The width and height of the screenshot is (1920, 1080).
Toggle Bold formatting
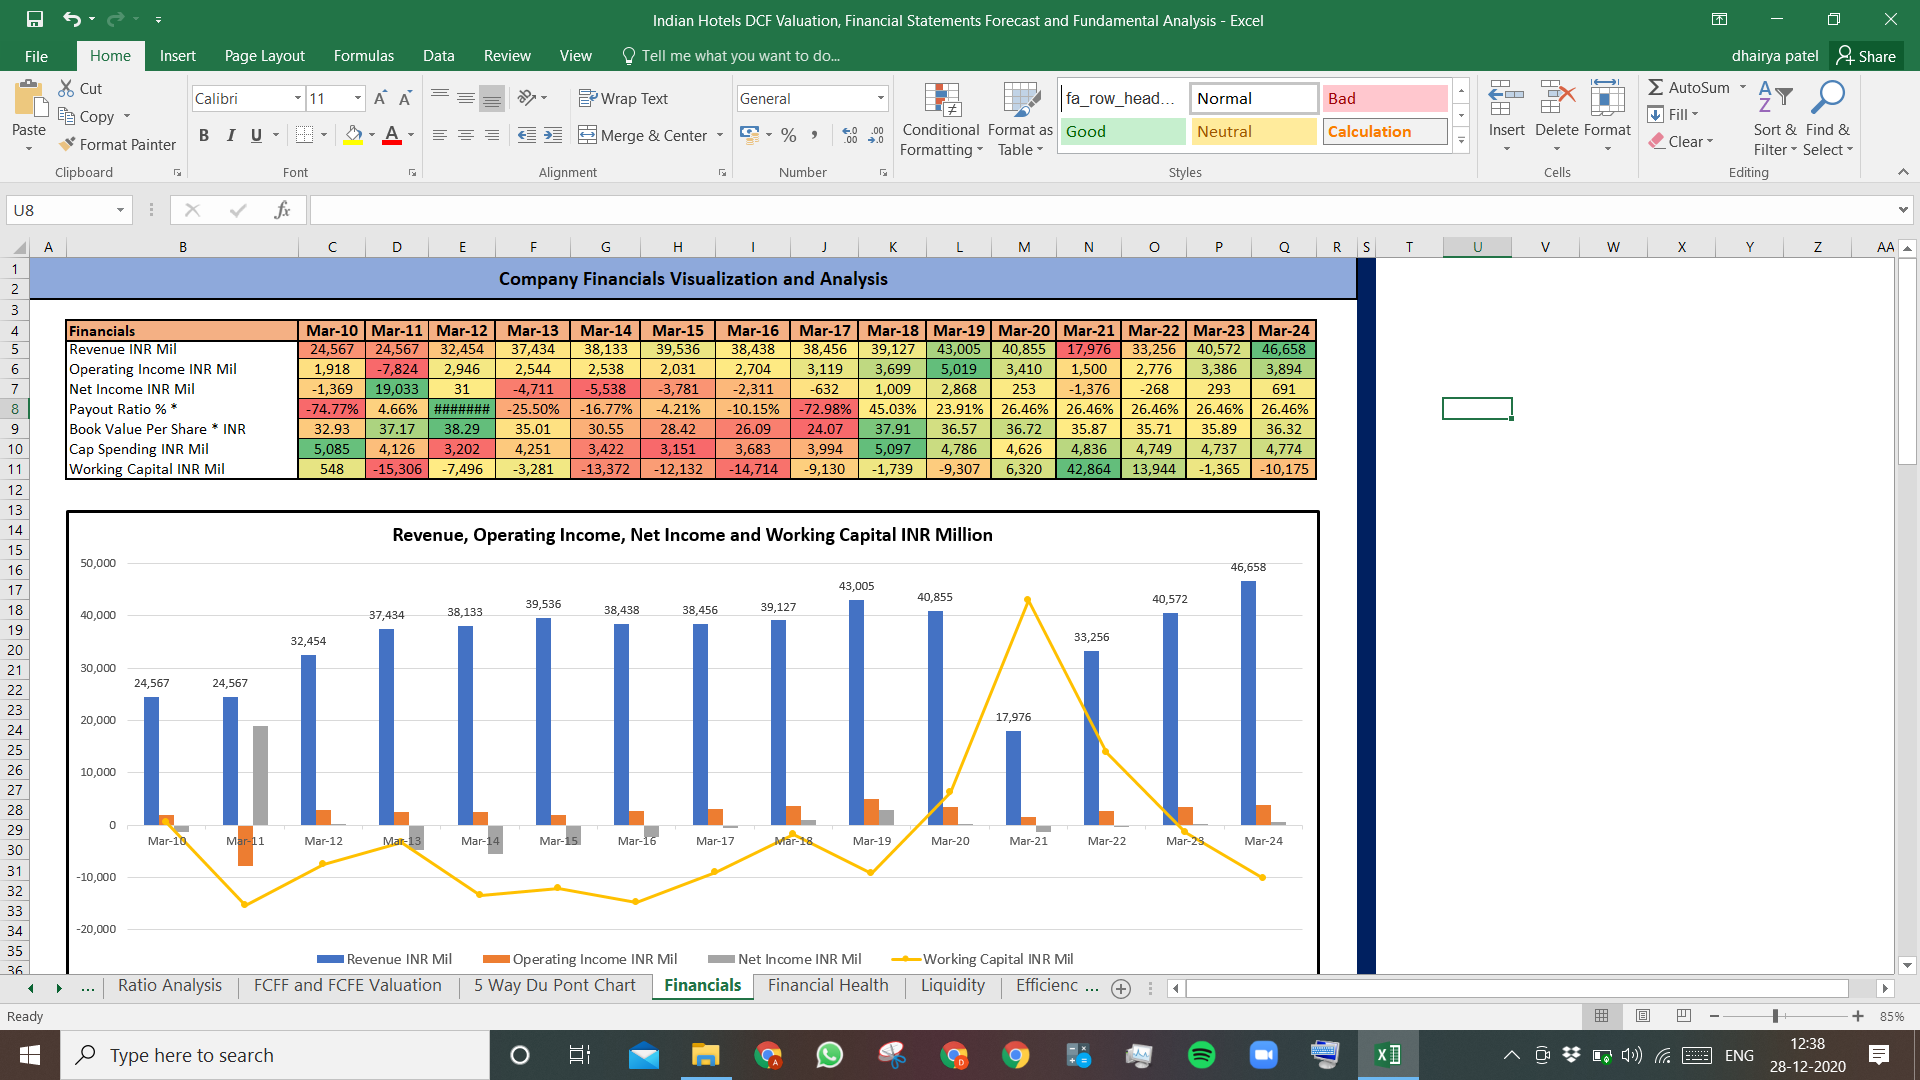(x=204, y=135)
